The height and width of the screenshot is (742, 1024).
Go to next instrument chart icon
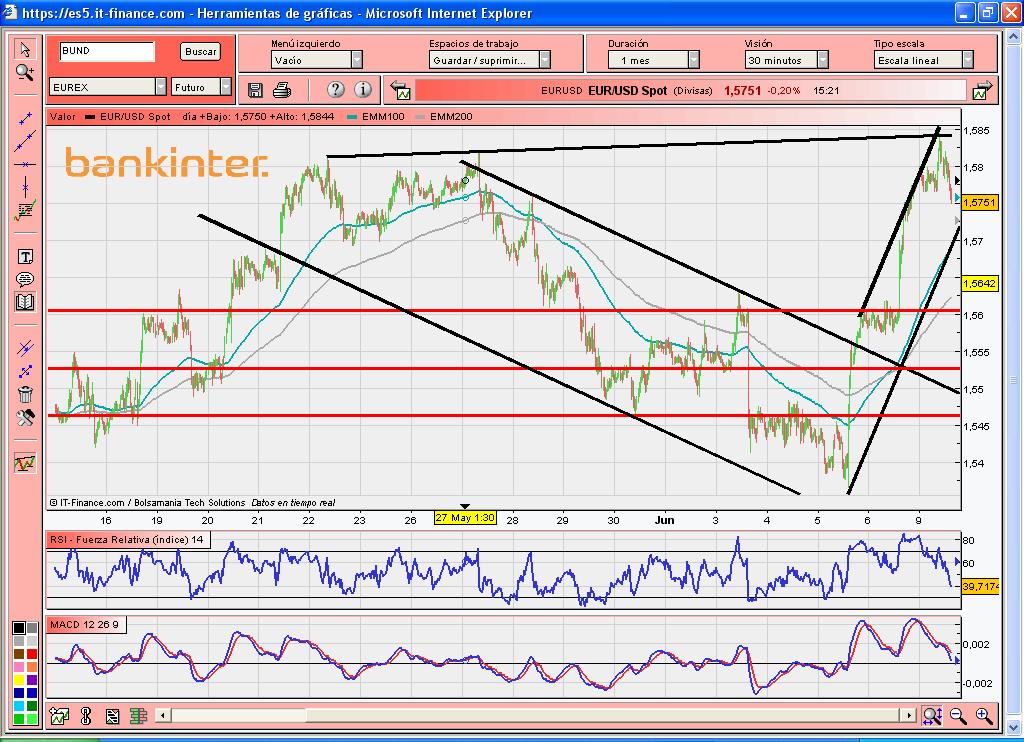982,90
